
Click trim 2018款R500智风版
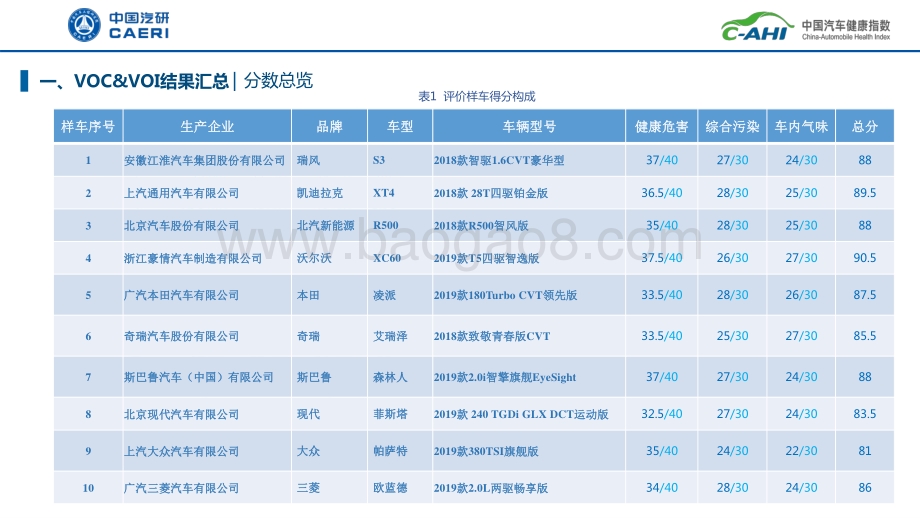pyautogui.click(x=481, y=226)
